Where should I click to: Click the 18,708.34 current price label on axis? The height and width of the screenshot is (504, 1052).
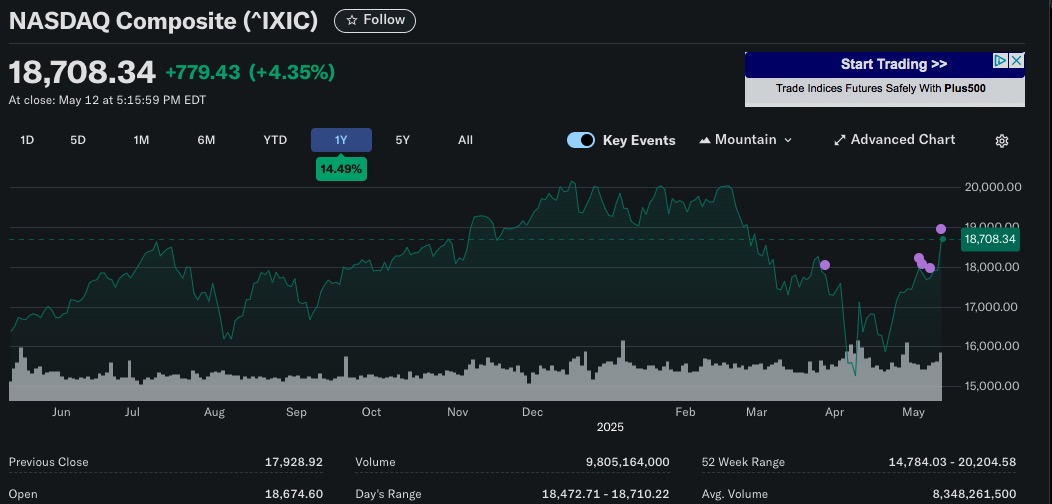990,239
